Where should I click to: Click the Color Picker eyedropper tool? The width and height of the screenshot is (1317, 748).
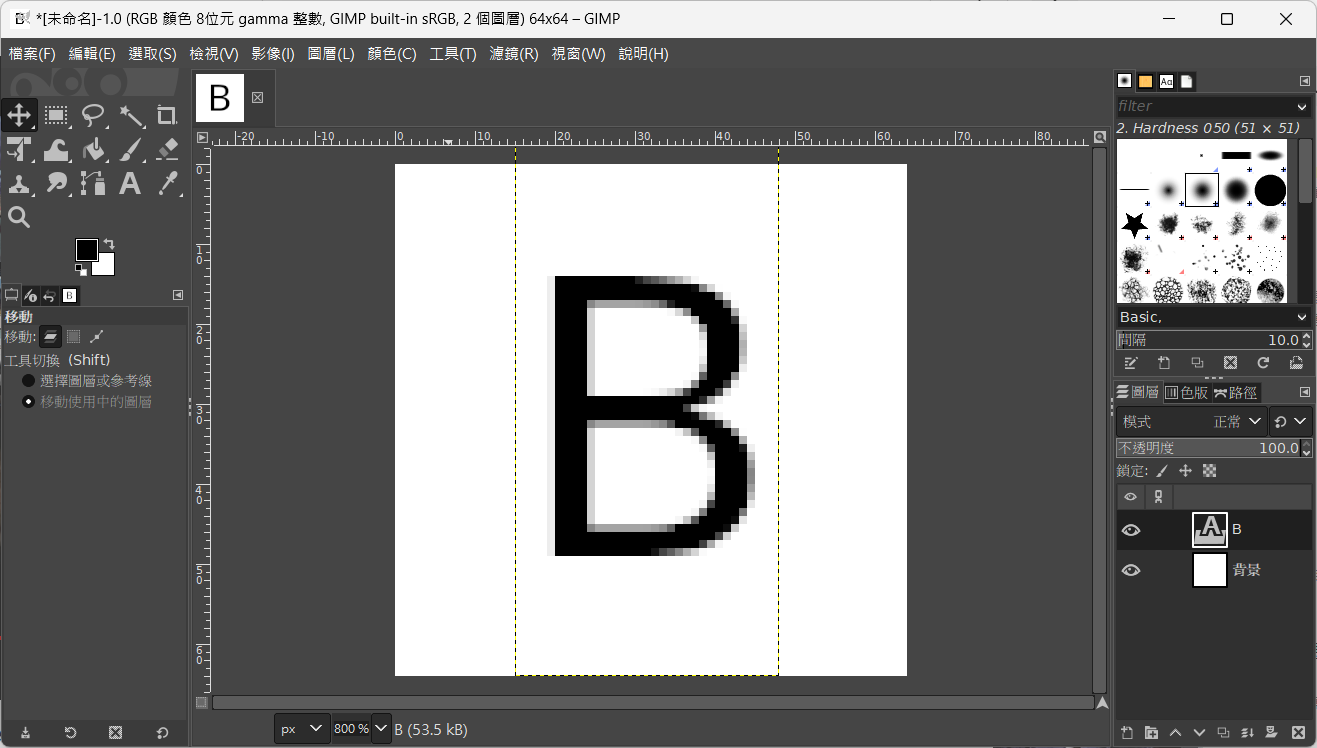167,183
